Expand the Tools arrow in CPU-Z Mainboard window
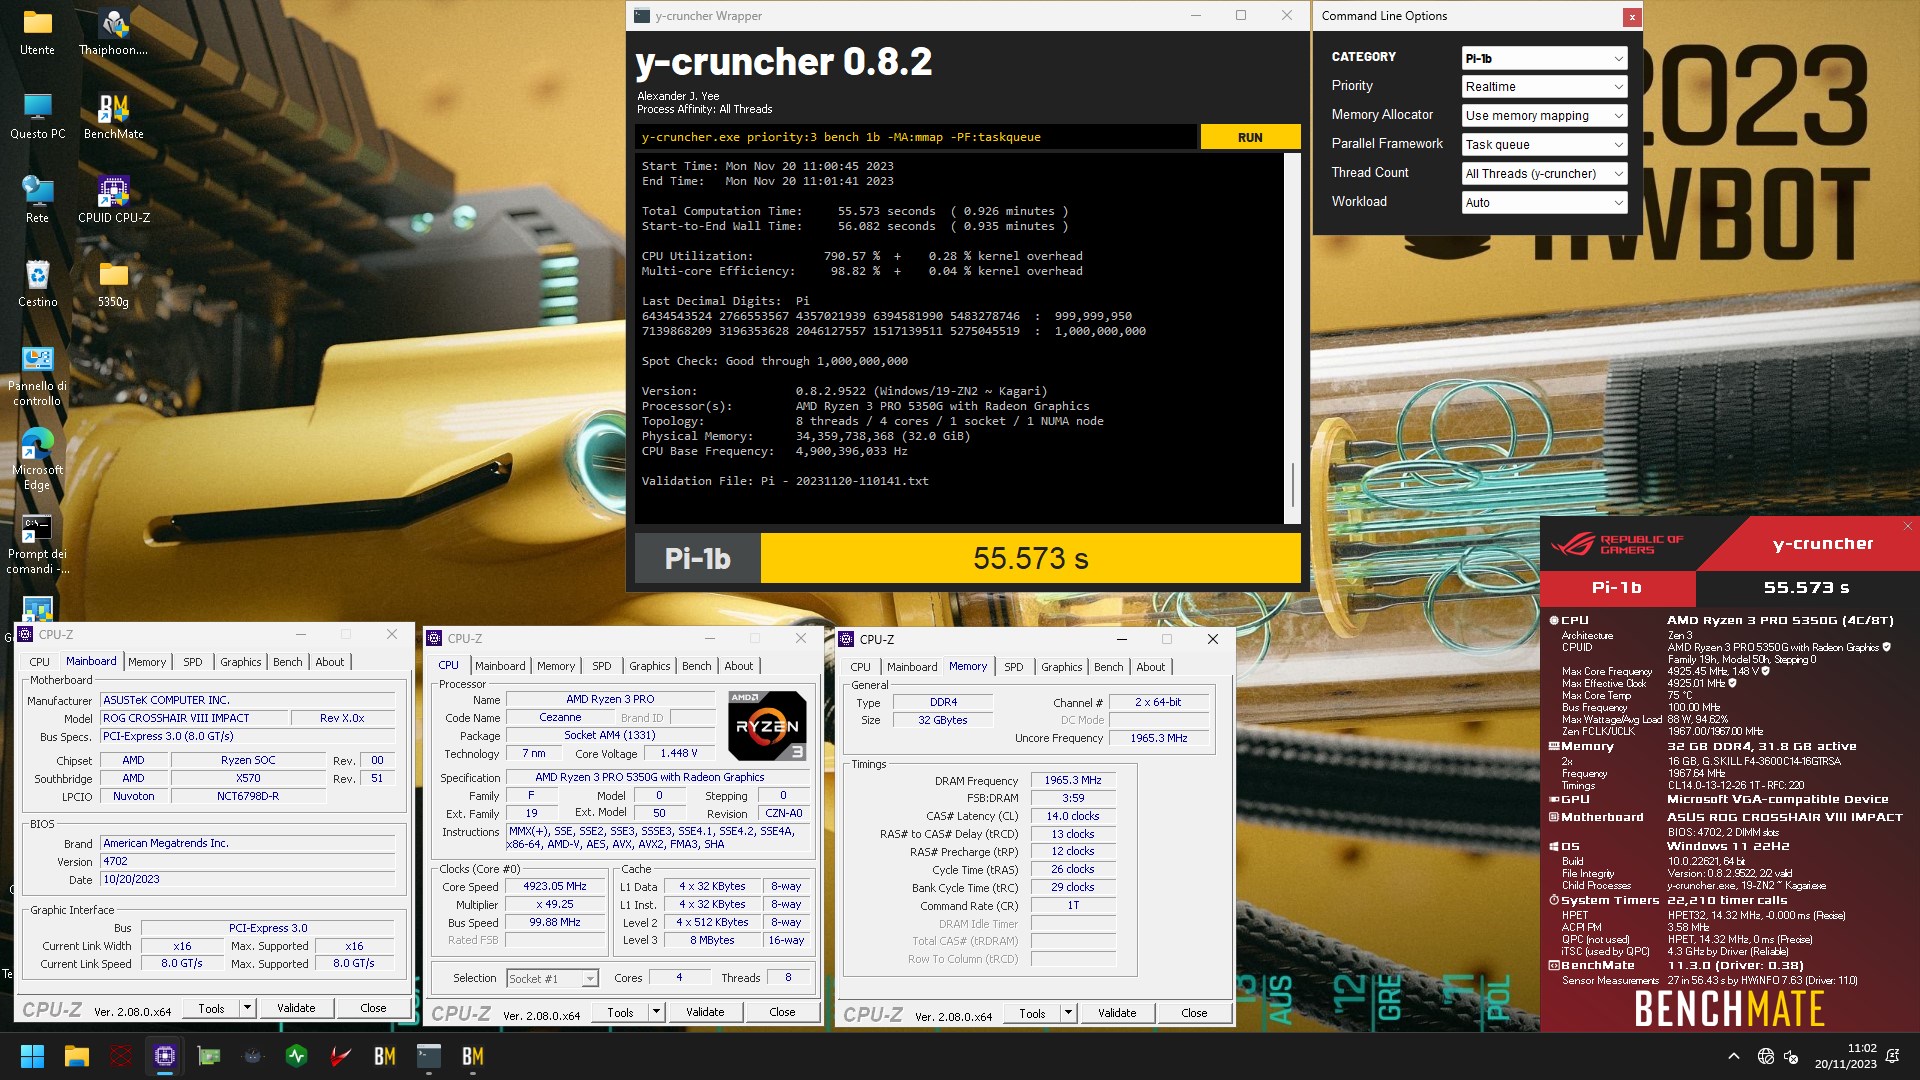Screen dimensions: 1920x1080 coord(247,1008)
